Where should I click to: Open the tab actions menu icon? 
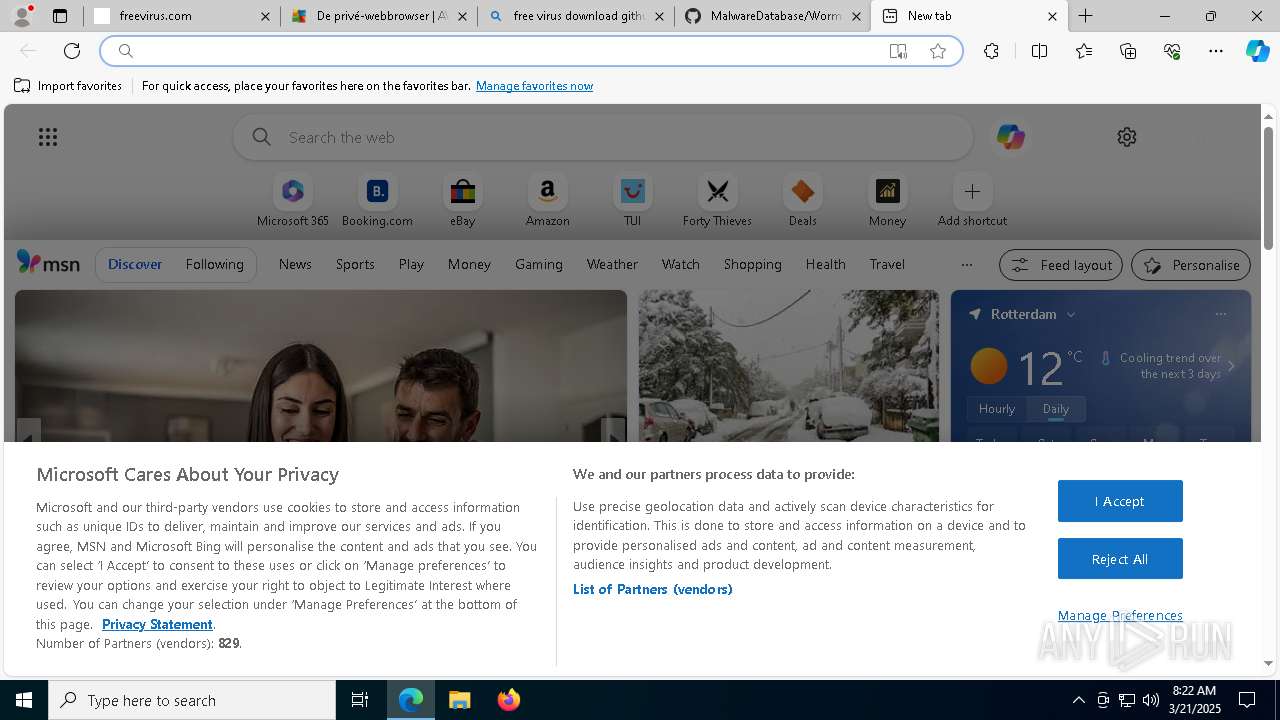click(x=60, y=16)
